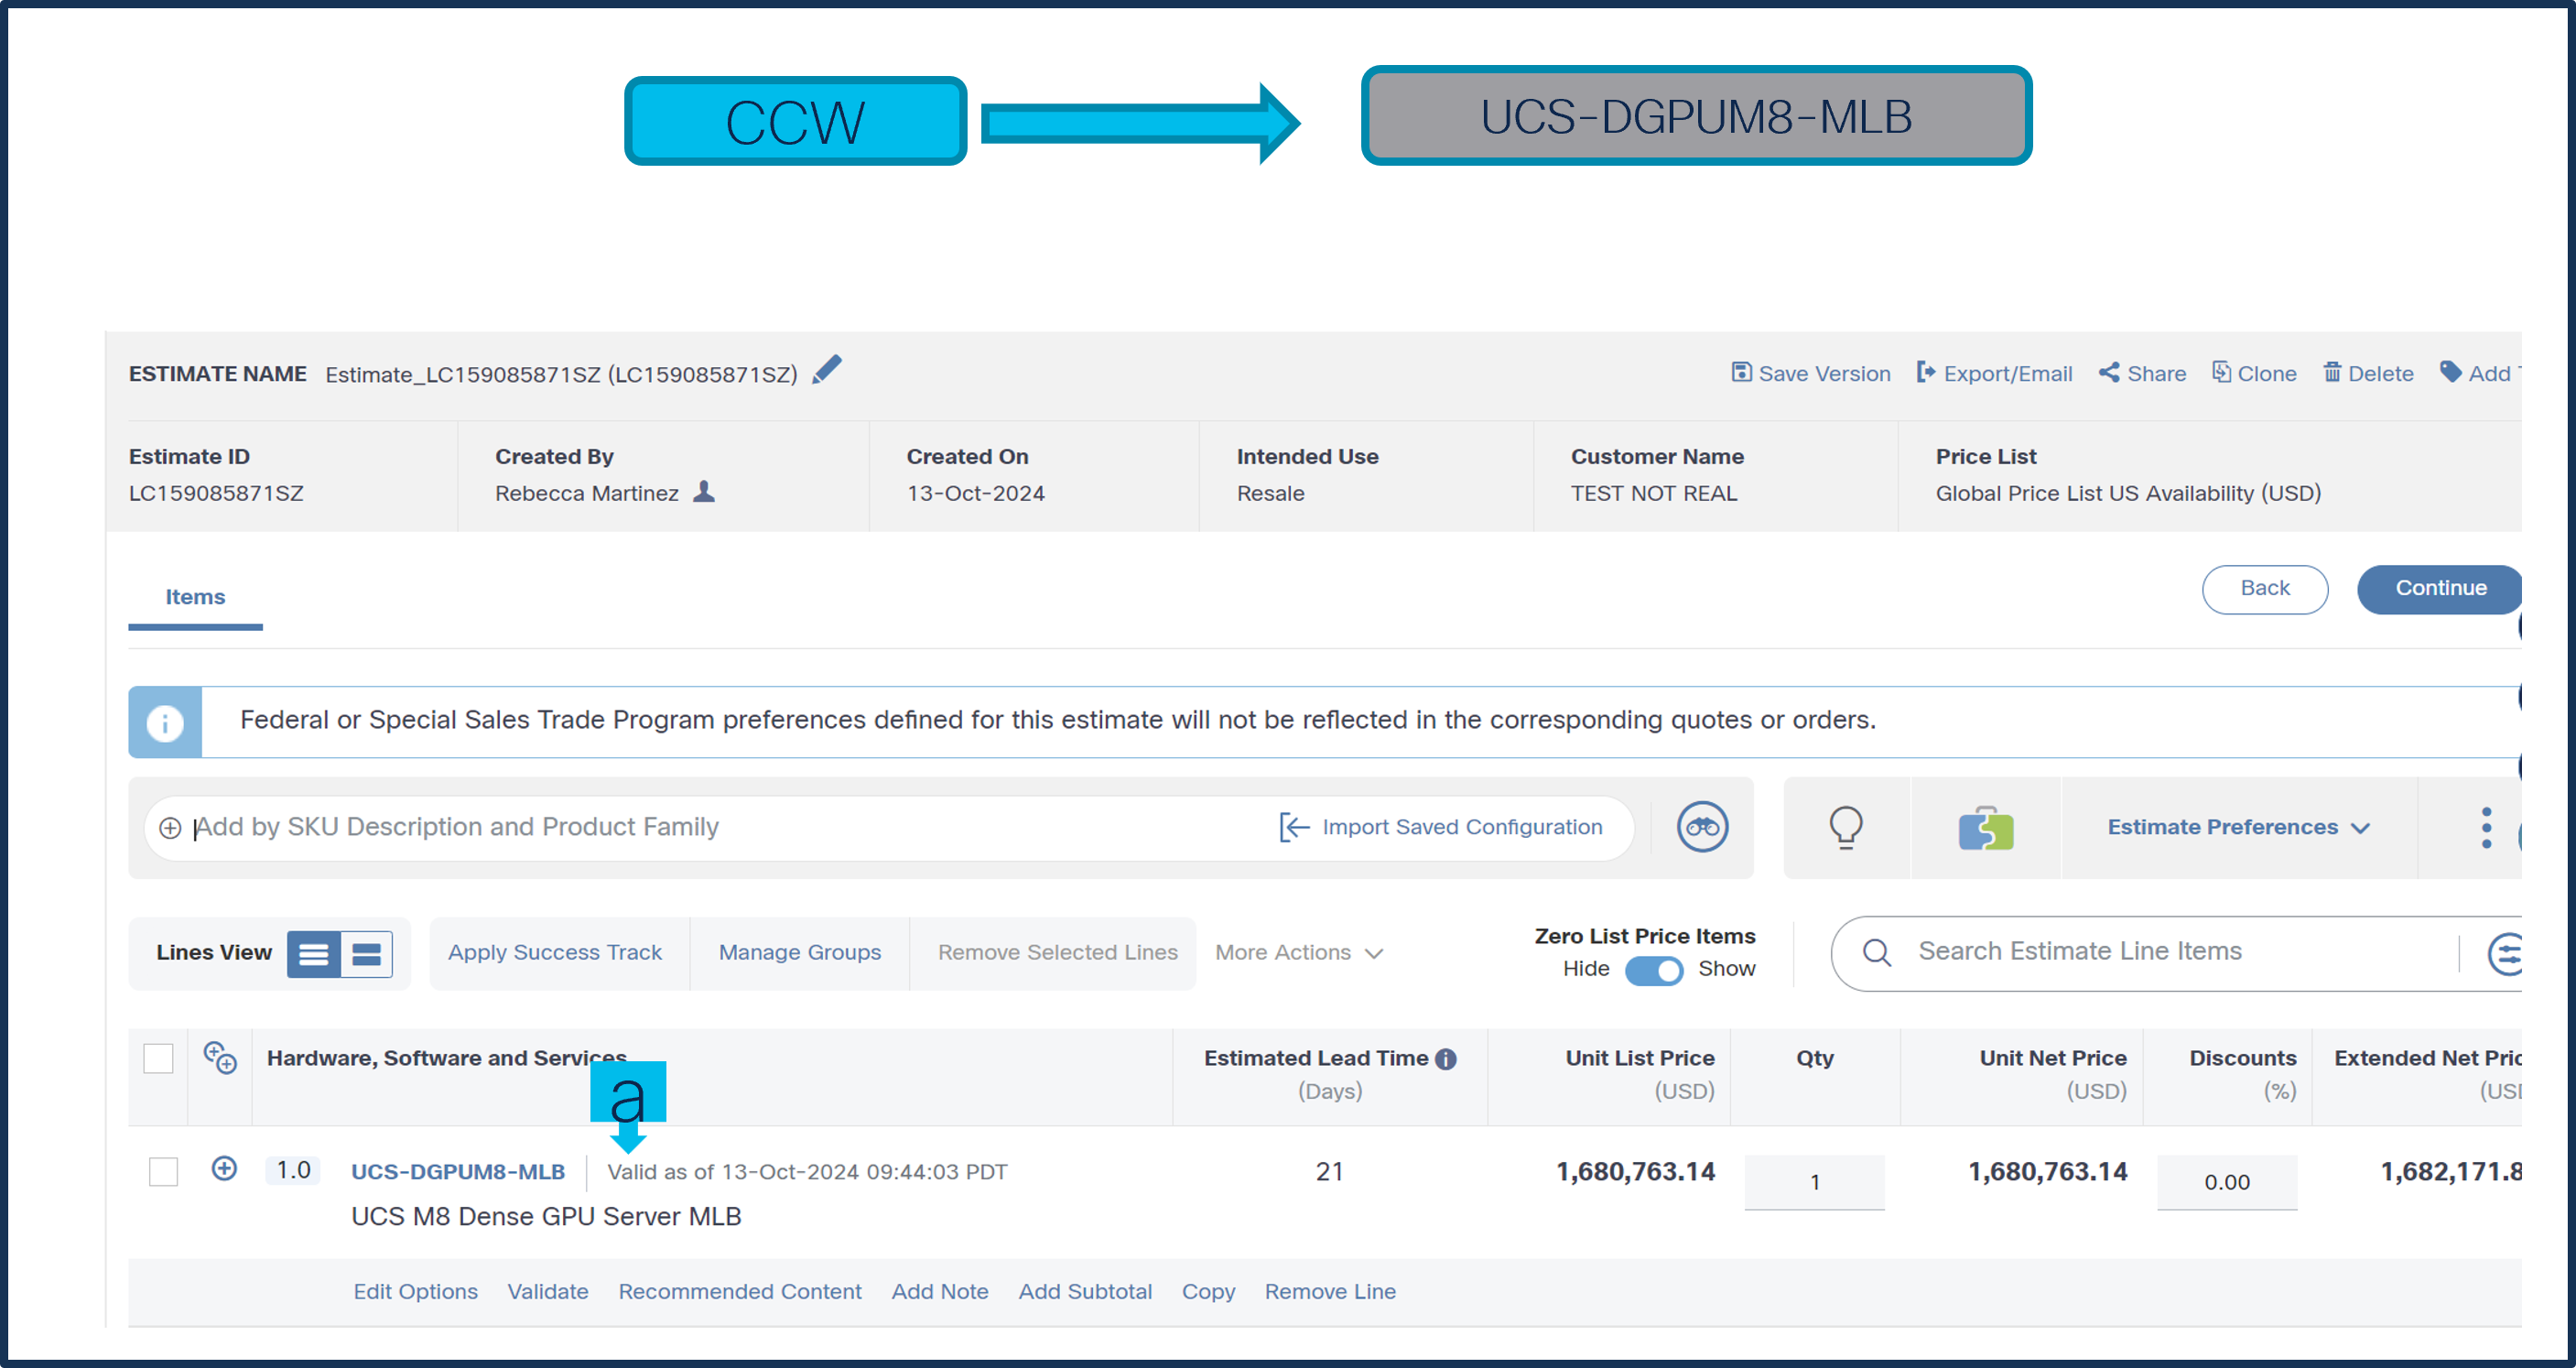
Task: Open the UCS-DGPUM8-MLB product link
Action: pos(458,1172)
